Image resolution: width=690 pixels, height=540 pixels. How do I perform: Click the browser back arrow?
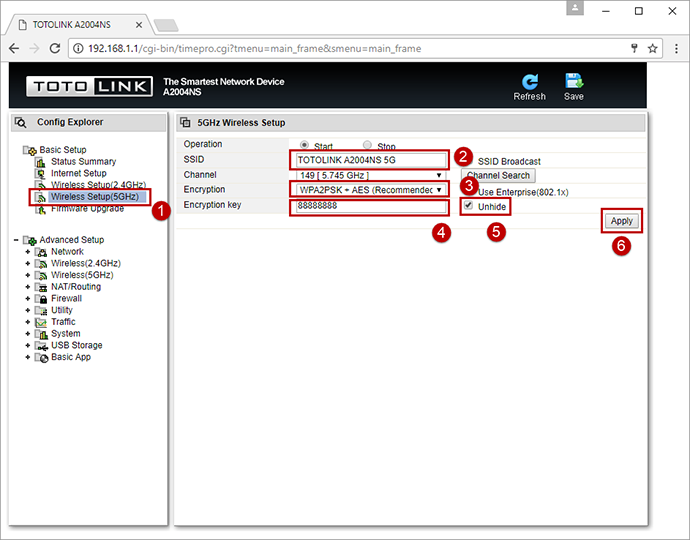point(14,48)
